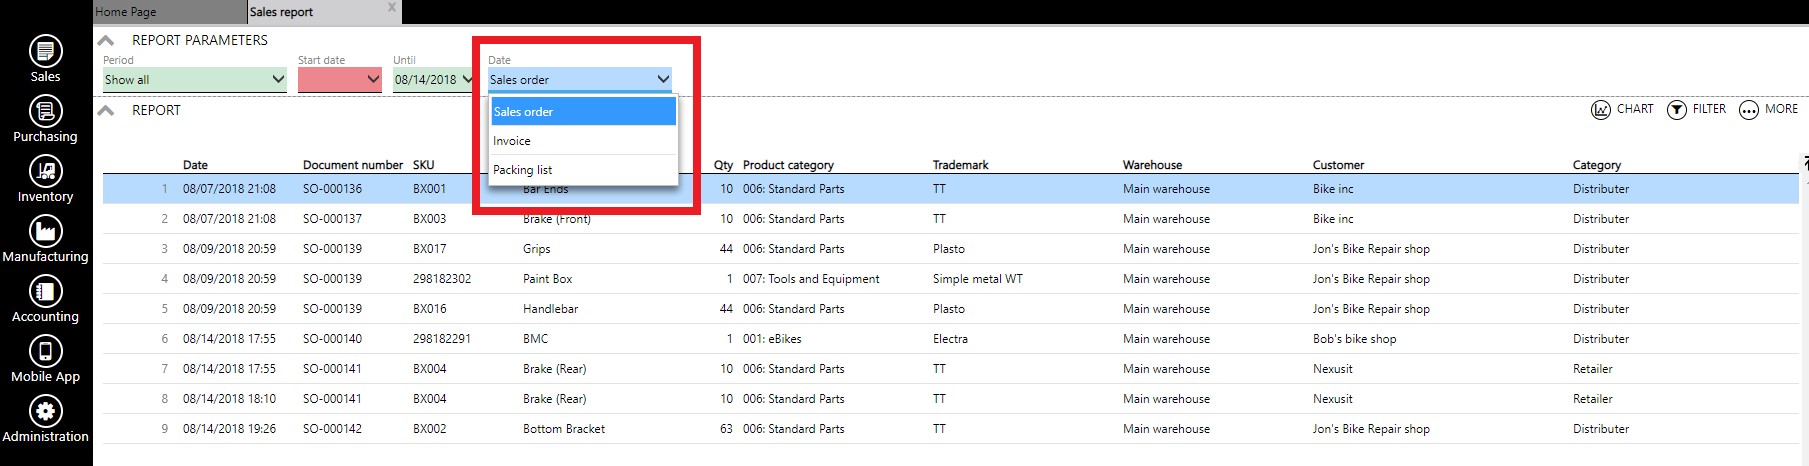The width and height of the screenshot is (1809, 466).
Task: Click 007: Tools and Equipment cell
Action: pos(811,279)
